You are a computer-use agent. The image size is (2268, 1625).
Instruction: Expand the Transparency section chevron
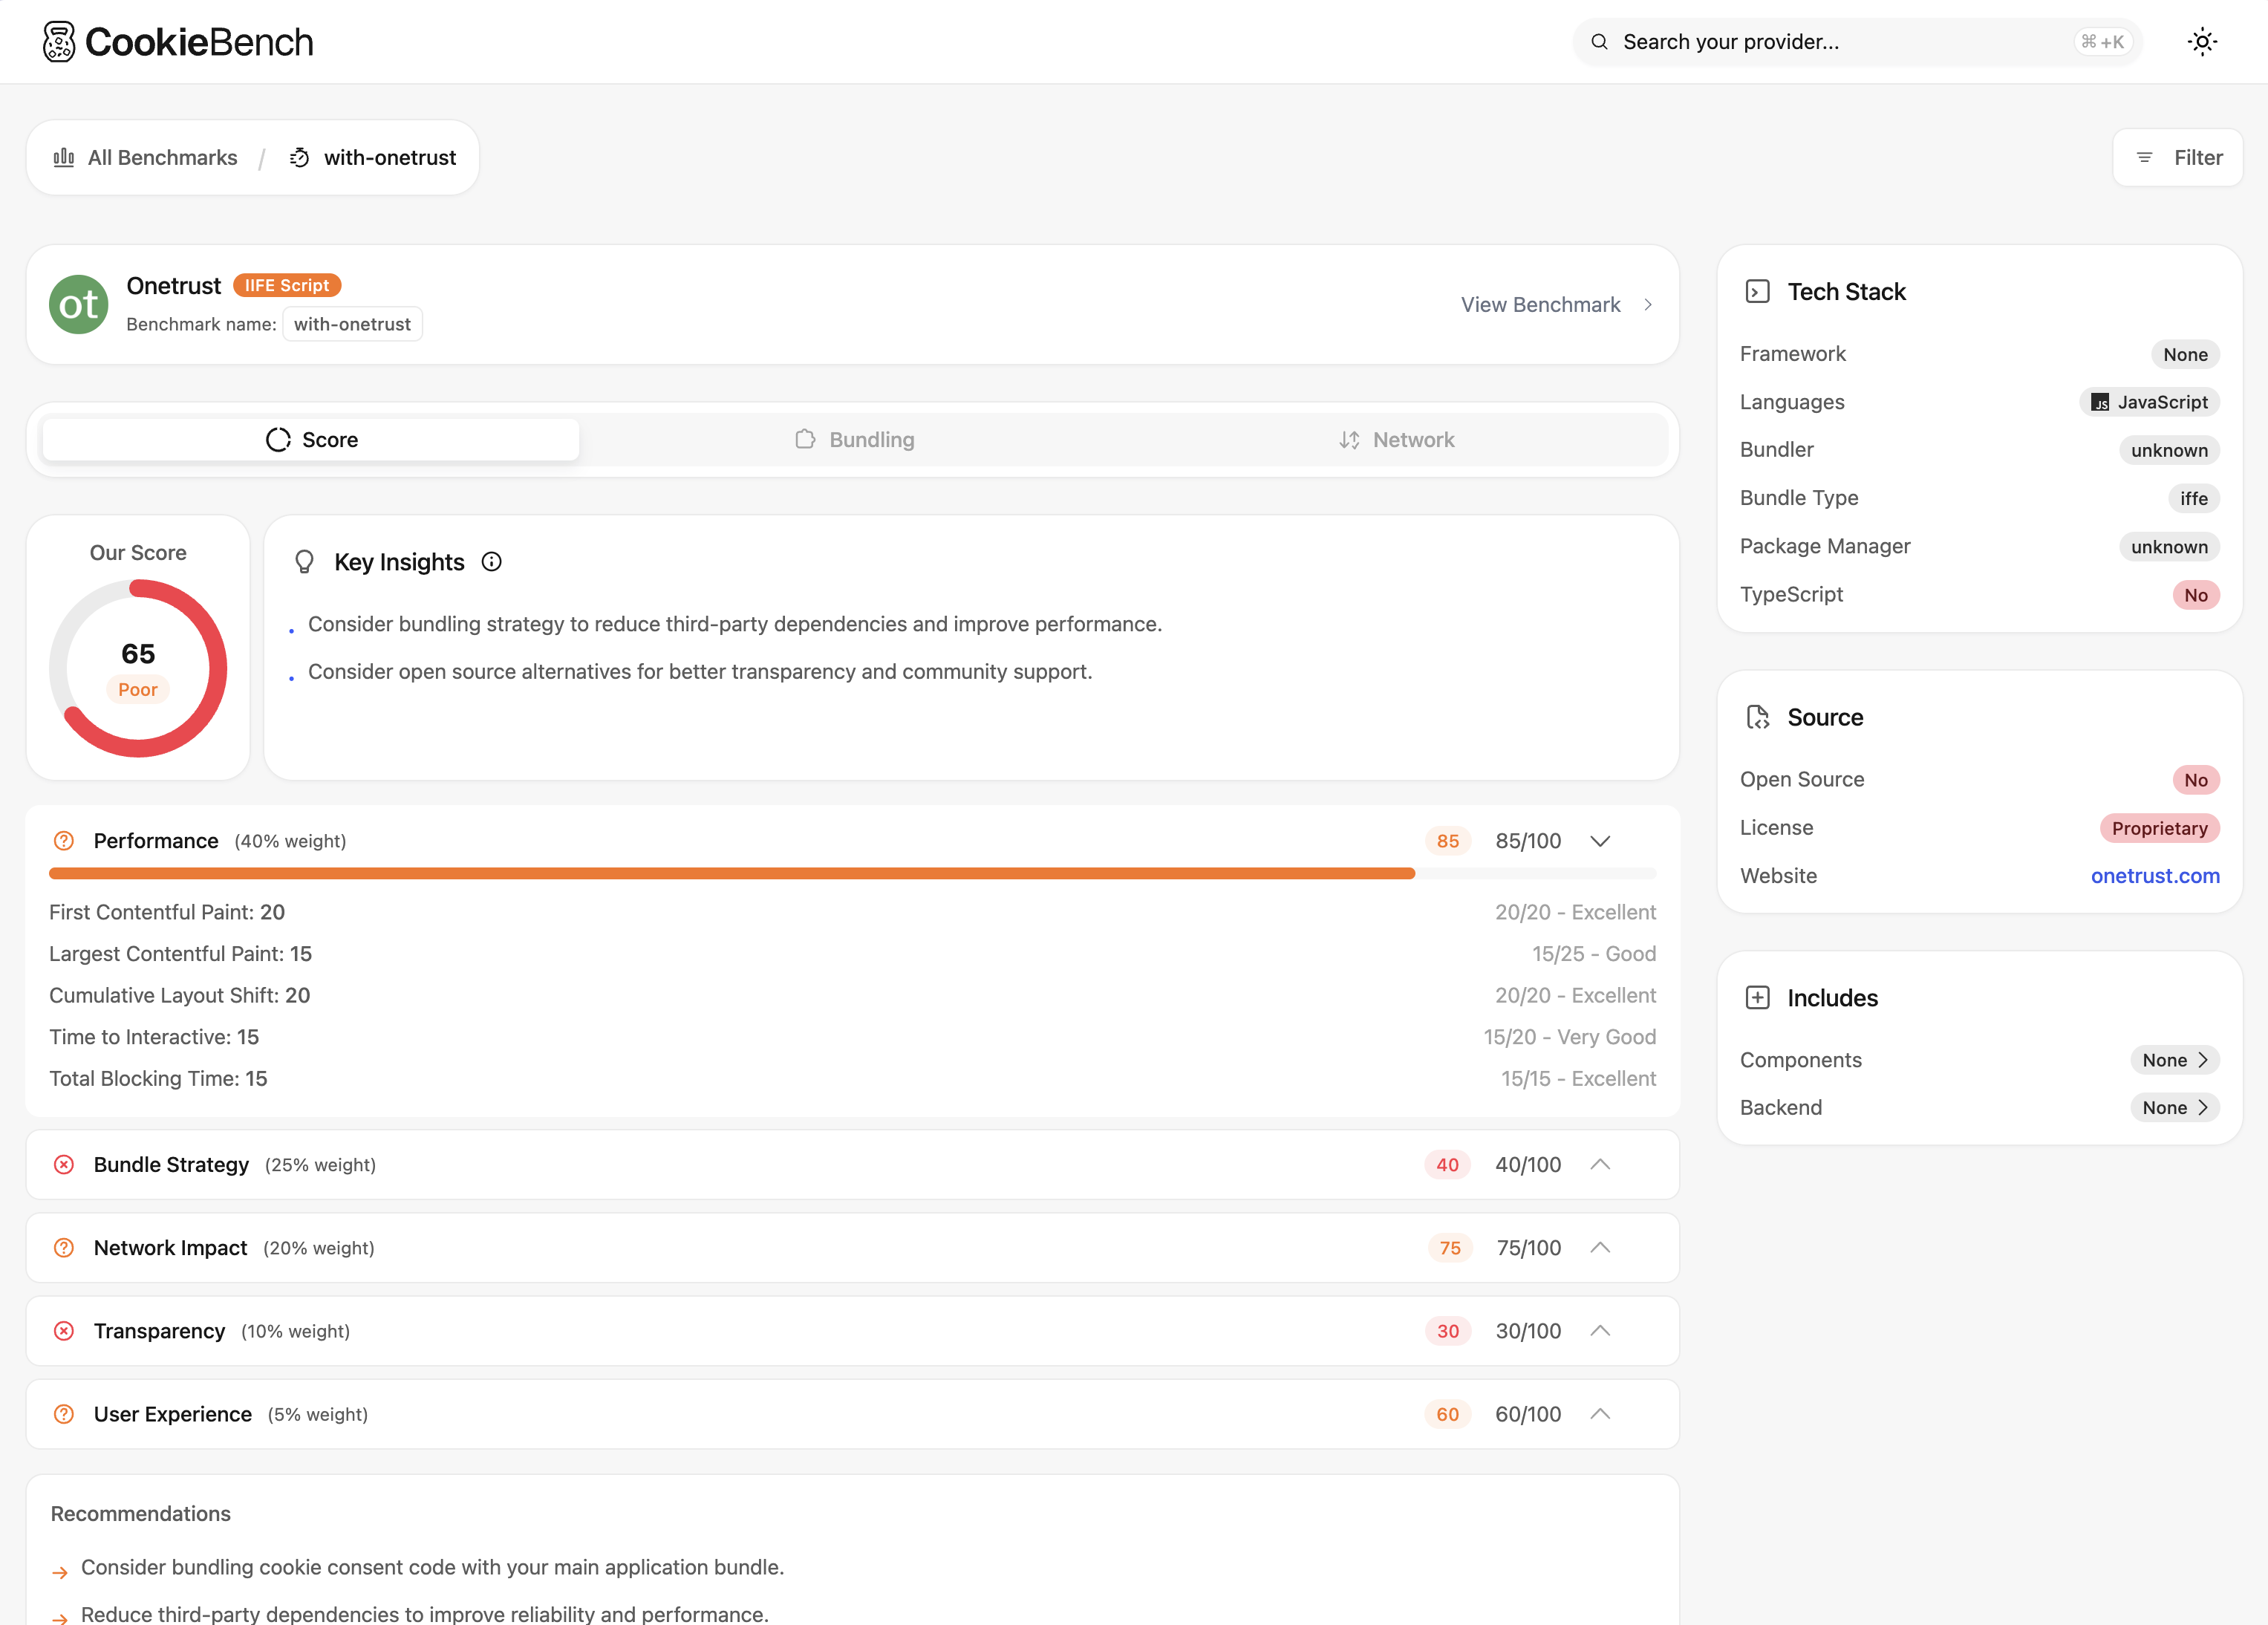(1600, 1330)
